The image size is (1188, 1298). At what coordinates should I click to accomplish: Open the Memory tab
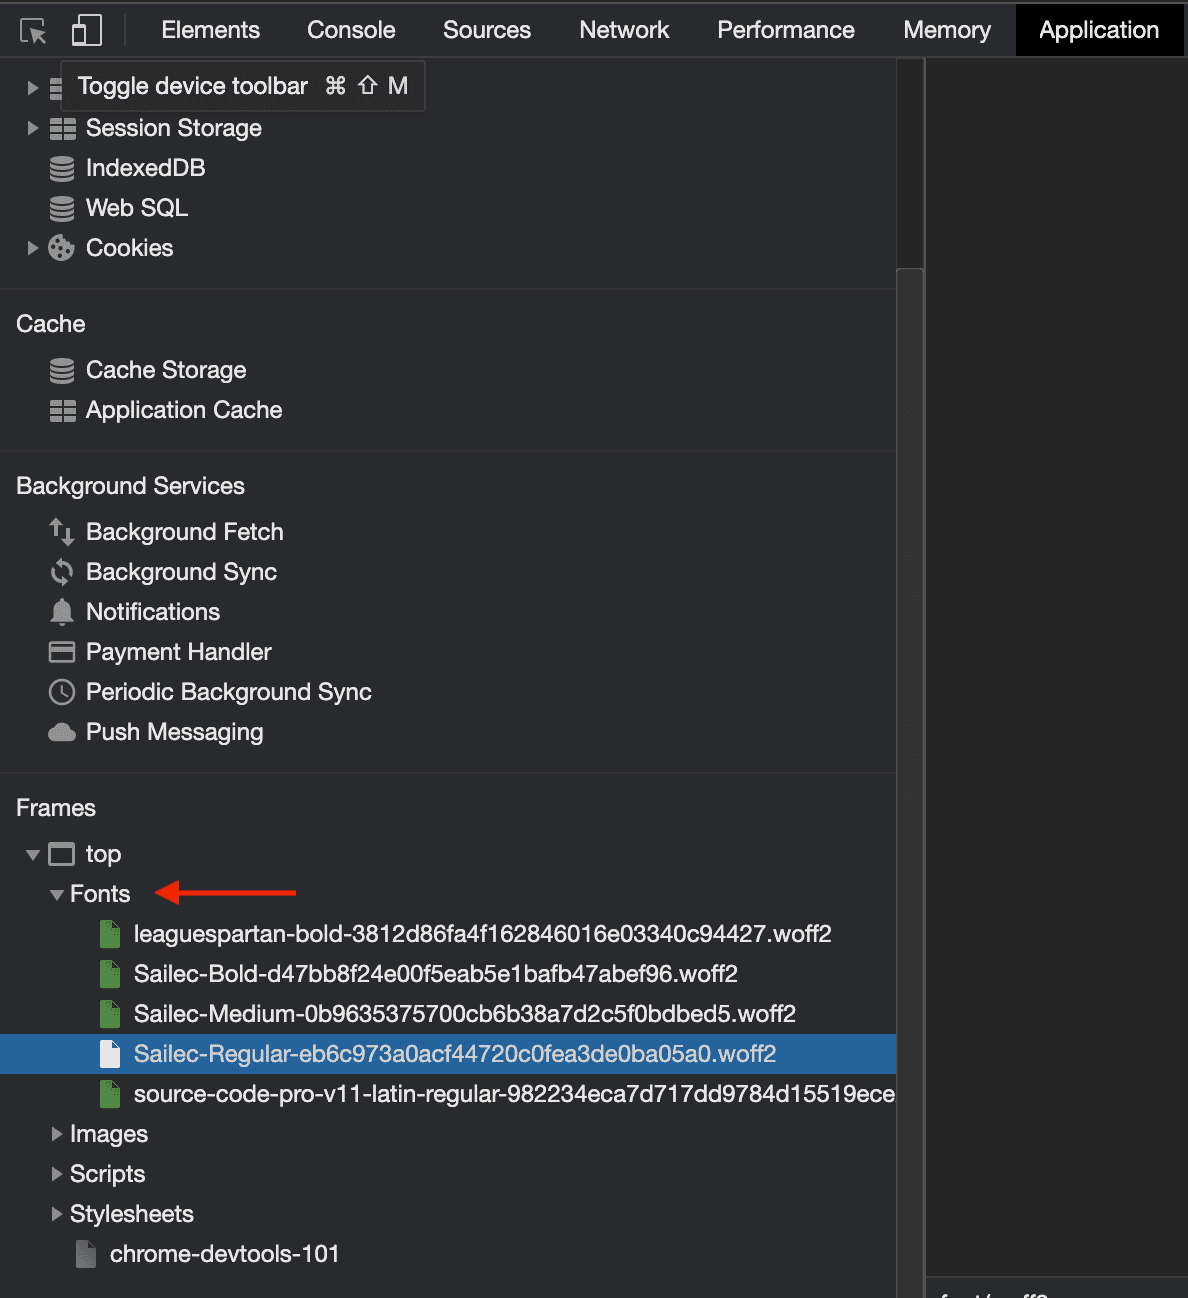pyautogui.click(x=947, y=30)
